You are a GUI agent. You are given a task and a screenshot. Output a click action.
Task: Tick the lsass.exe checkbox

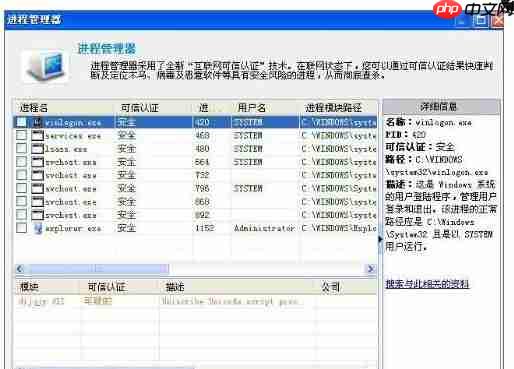click(21, 148)
